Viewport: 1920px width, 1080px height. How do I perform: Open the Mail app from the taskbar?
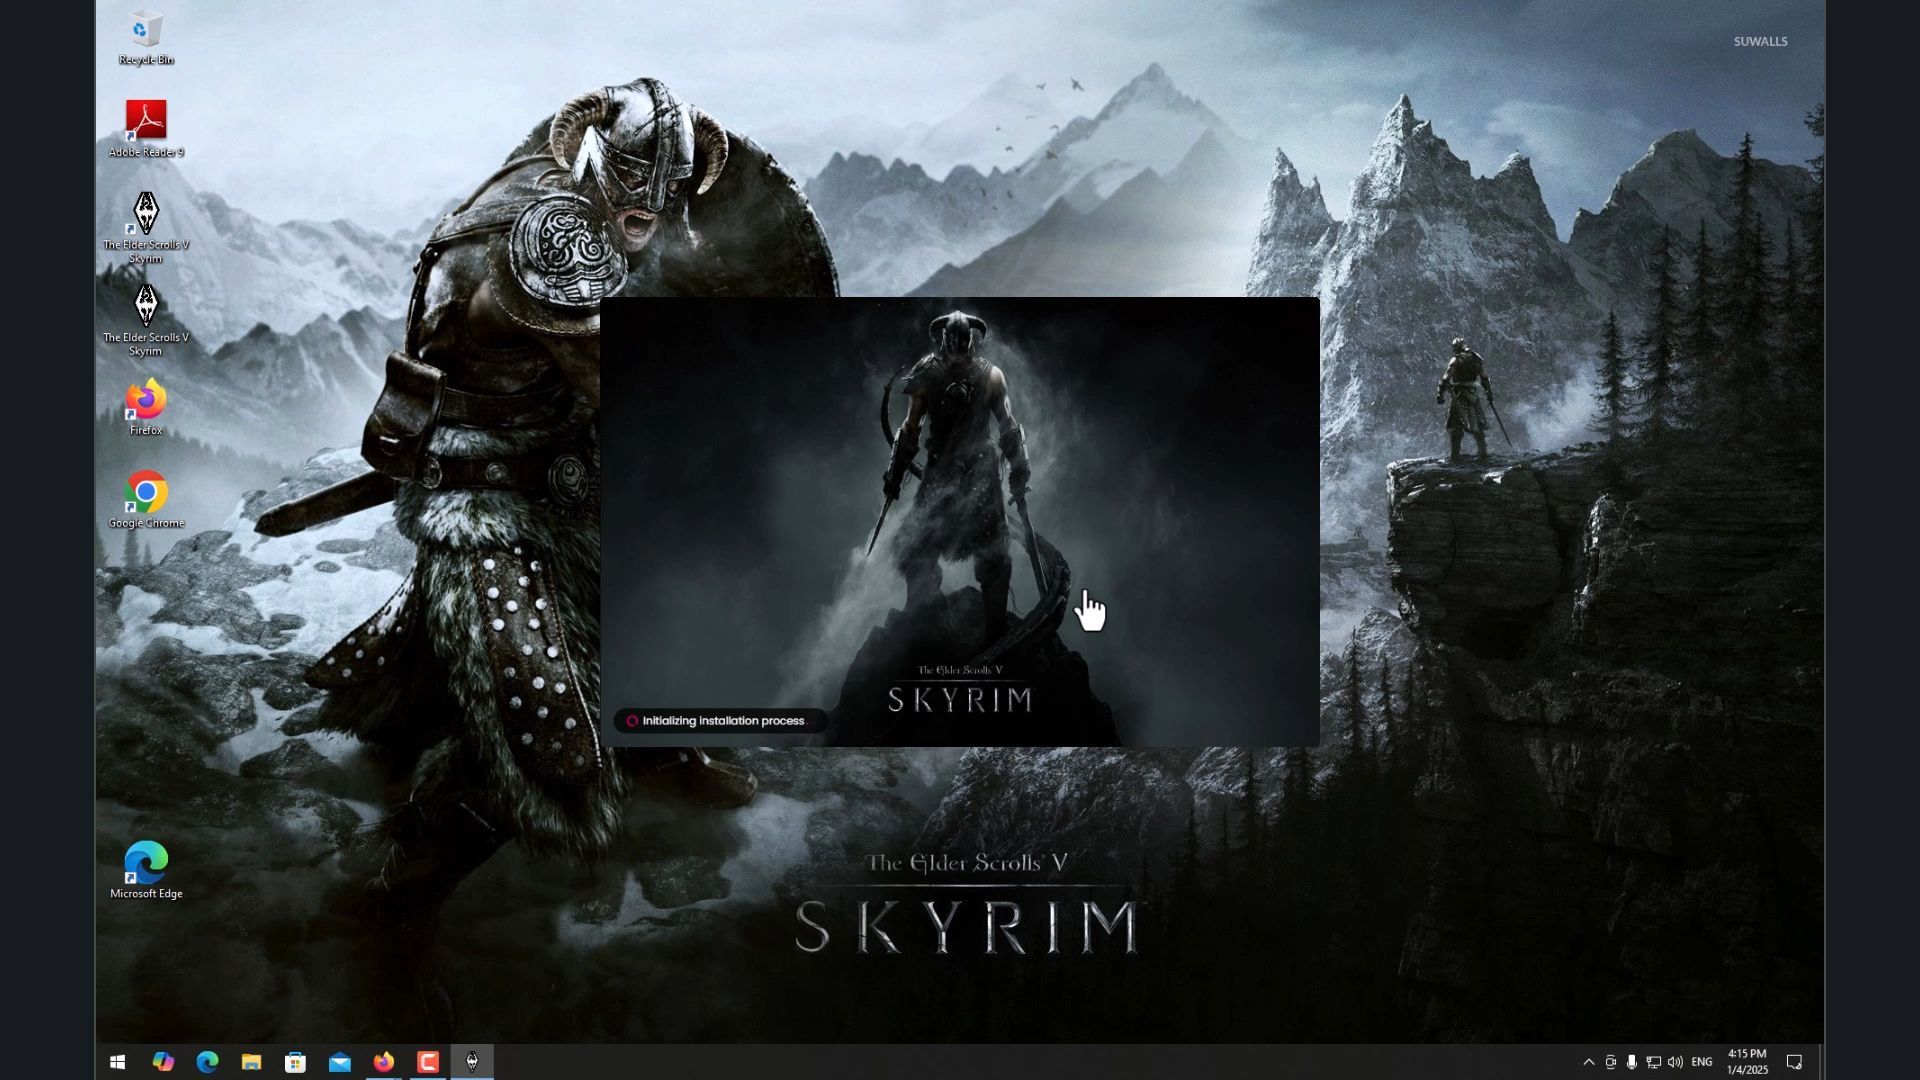pos(339,1062)
